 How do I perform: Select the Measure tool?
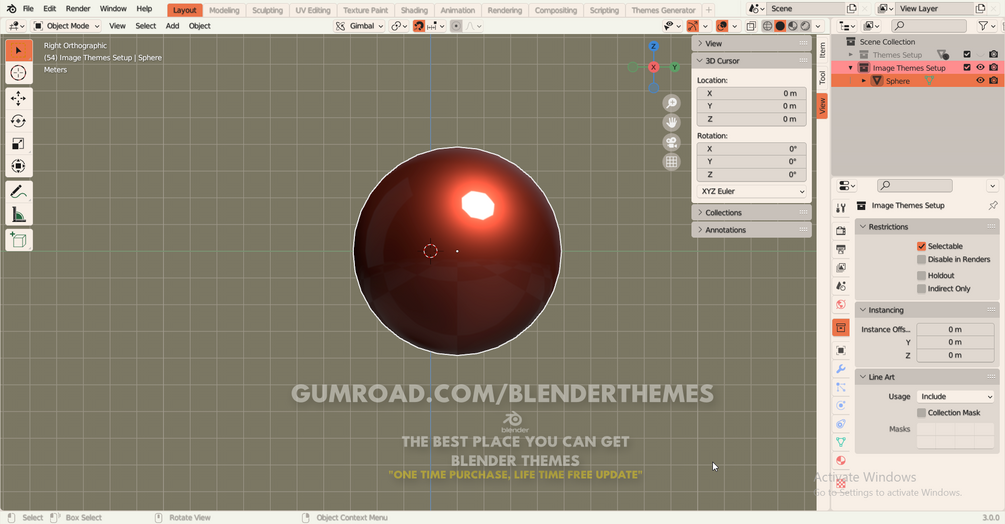(x=19, y=215)
